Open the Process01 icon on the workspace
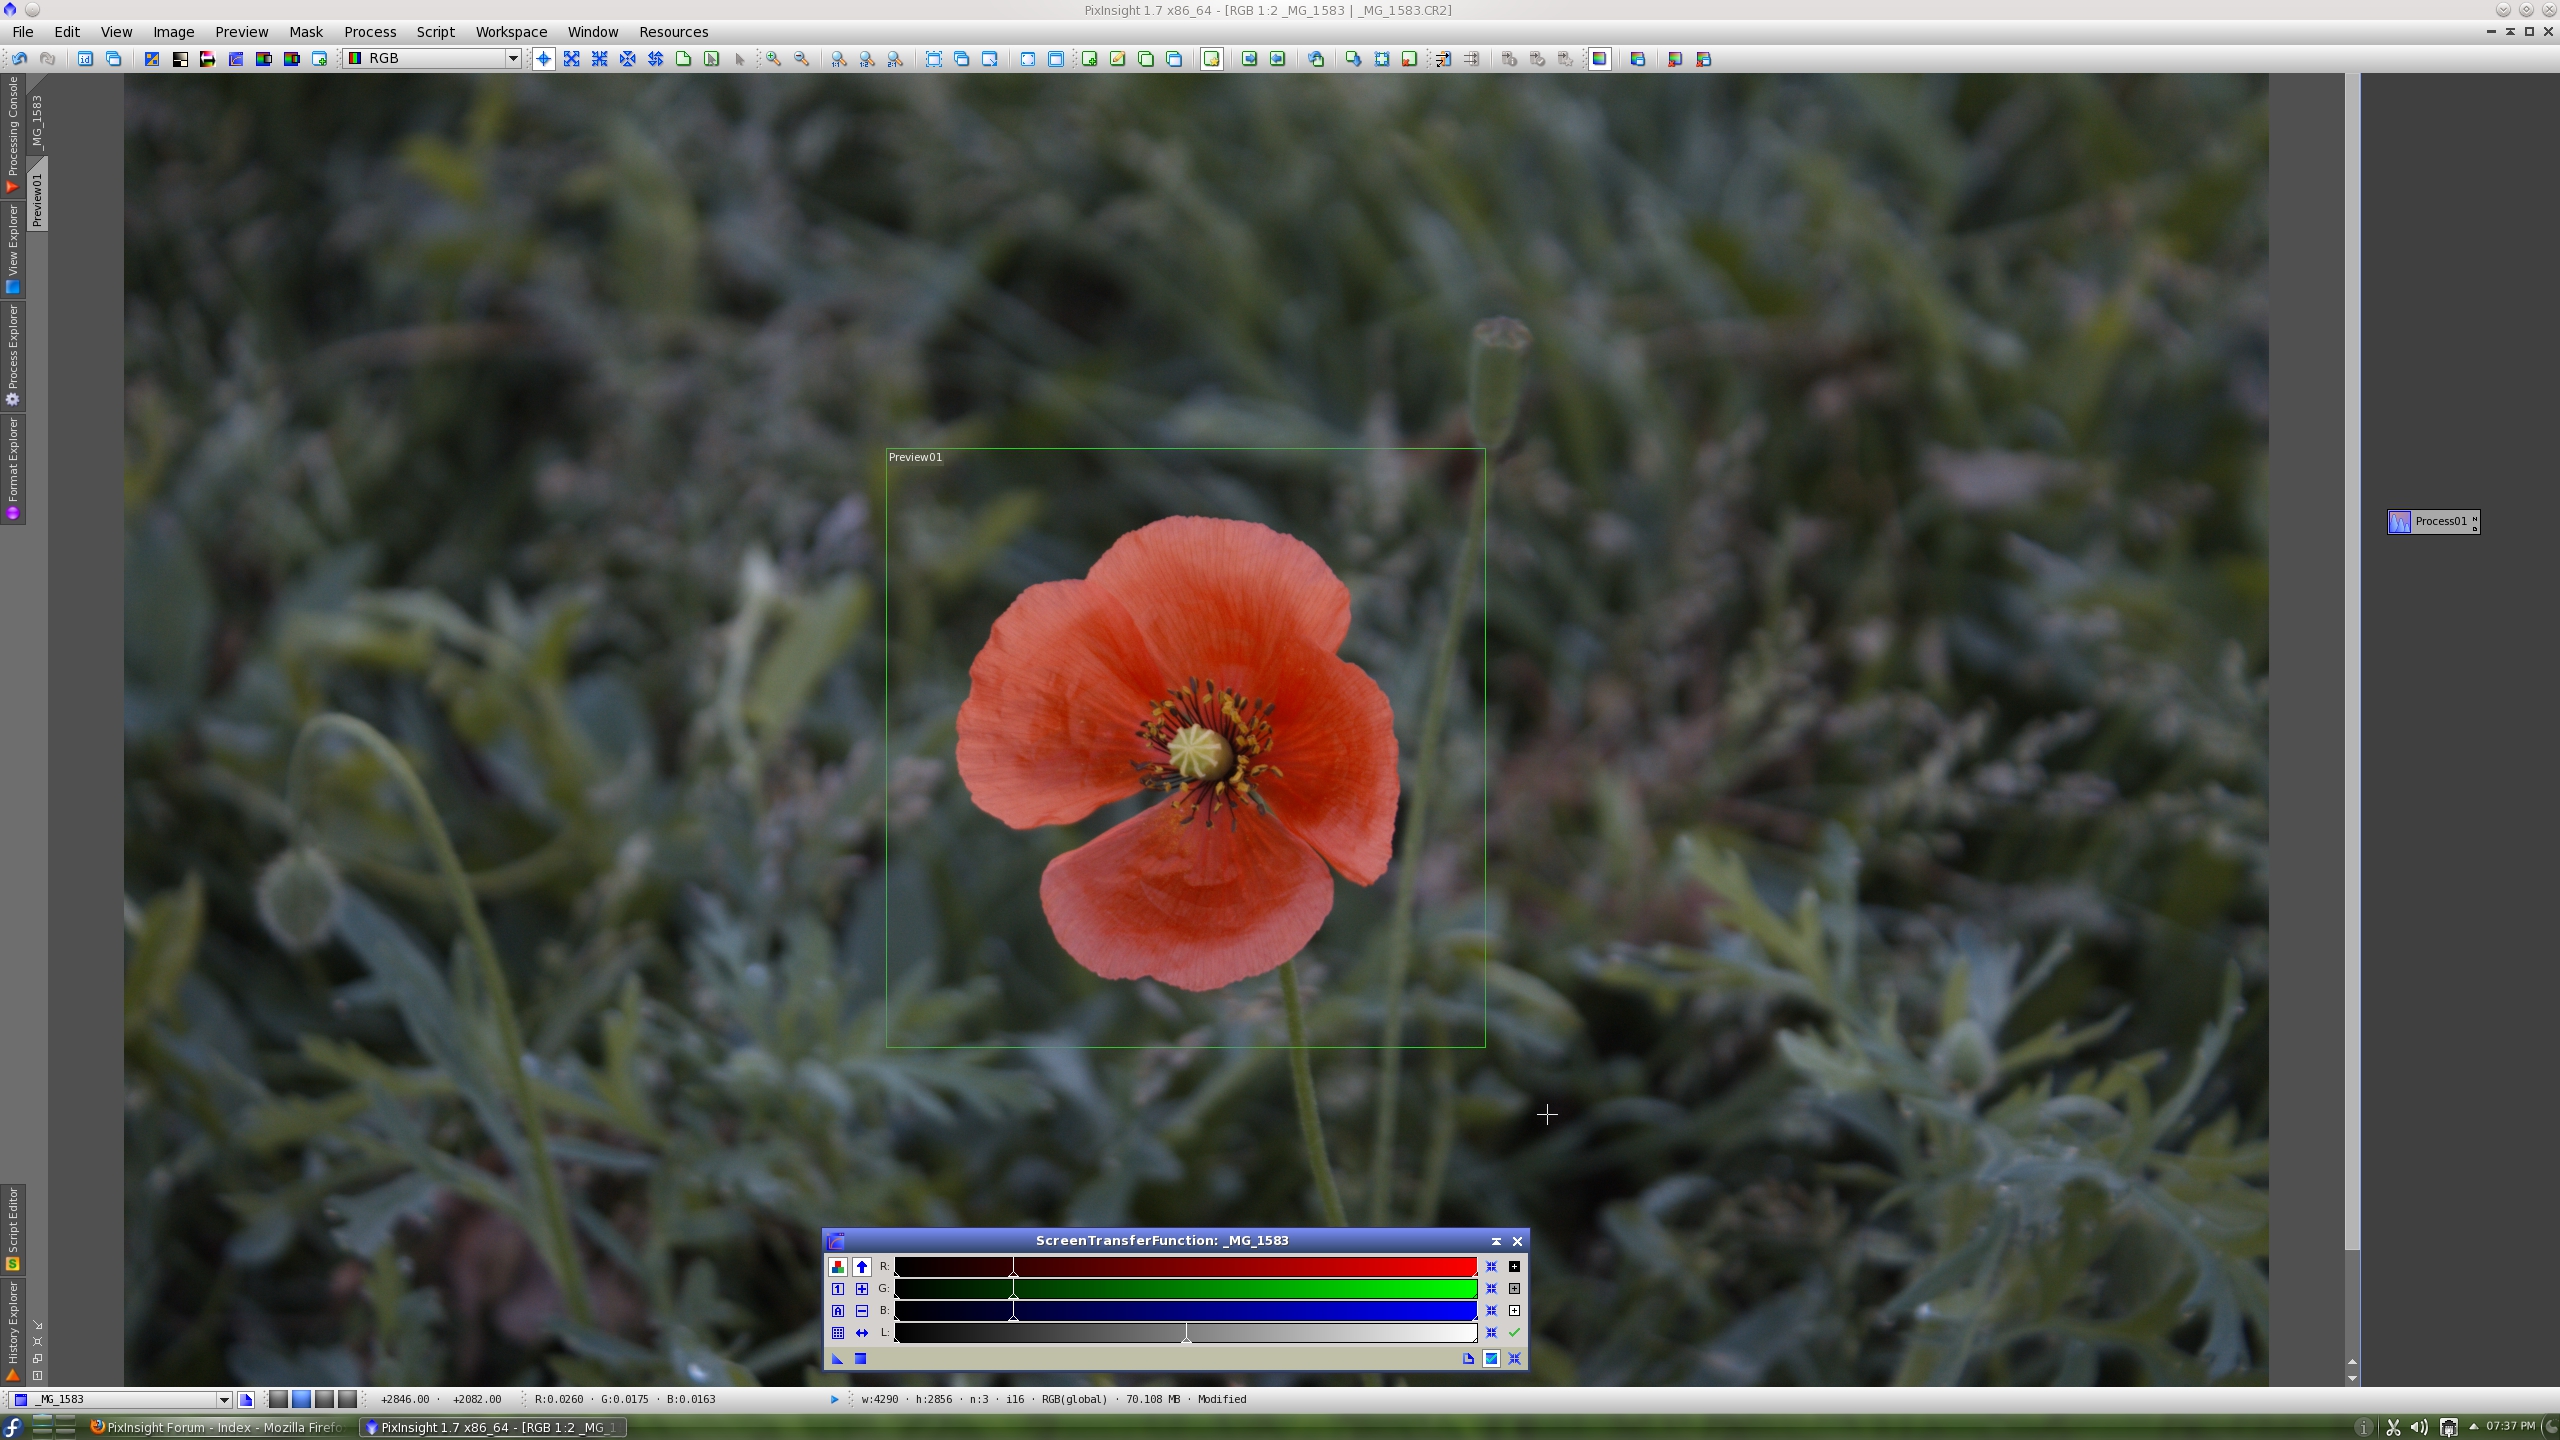The width and height of the screenshot is (2560, 1440). point(2433,521)
